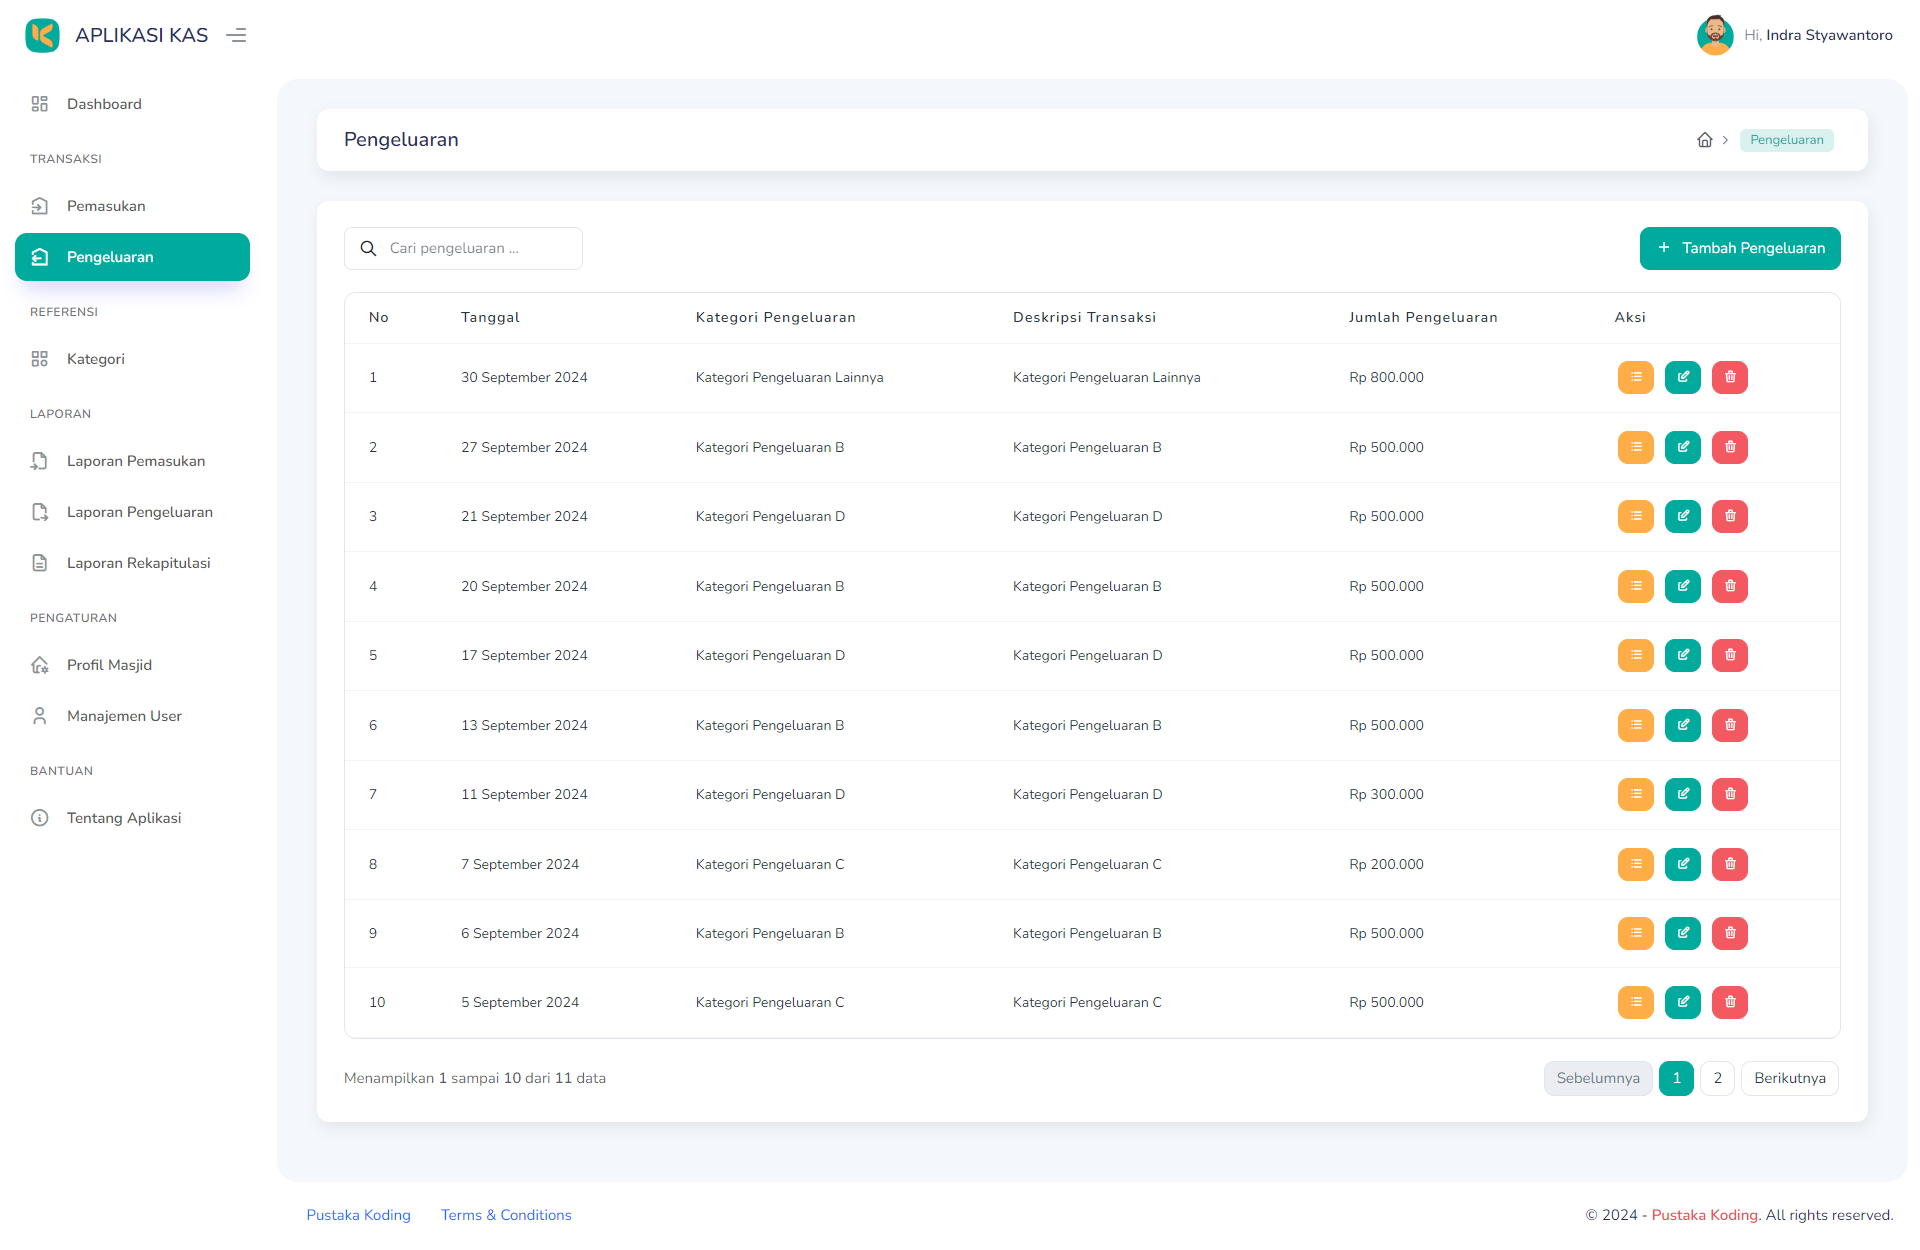The height and width of the screenshot is (1250, 1920).
Task: Click the Tambah Pengeluaran button
Action: (x=1740, y=248)
